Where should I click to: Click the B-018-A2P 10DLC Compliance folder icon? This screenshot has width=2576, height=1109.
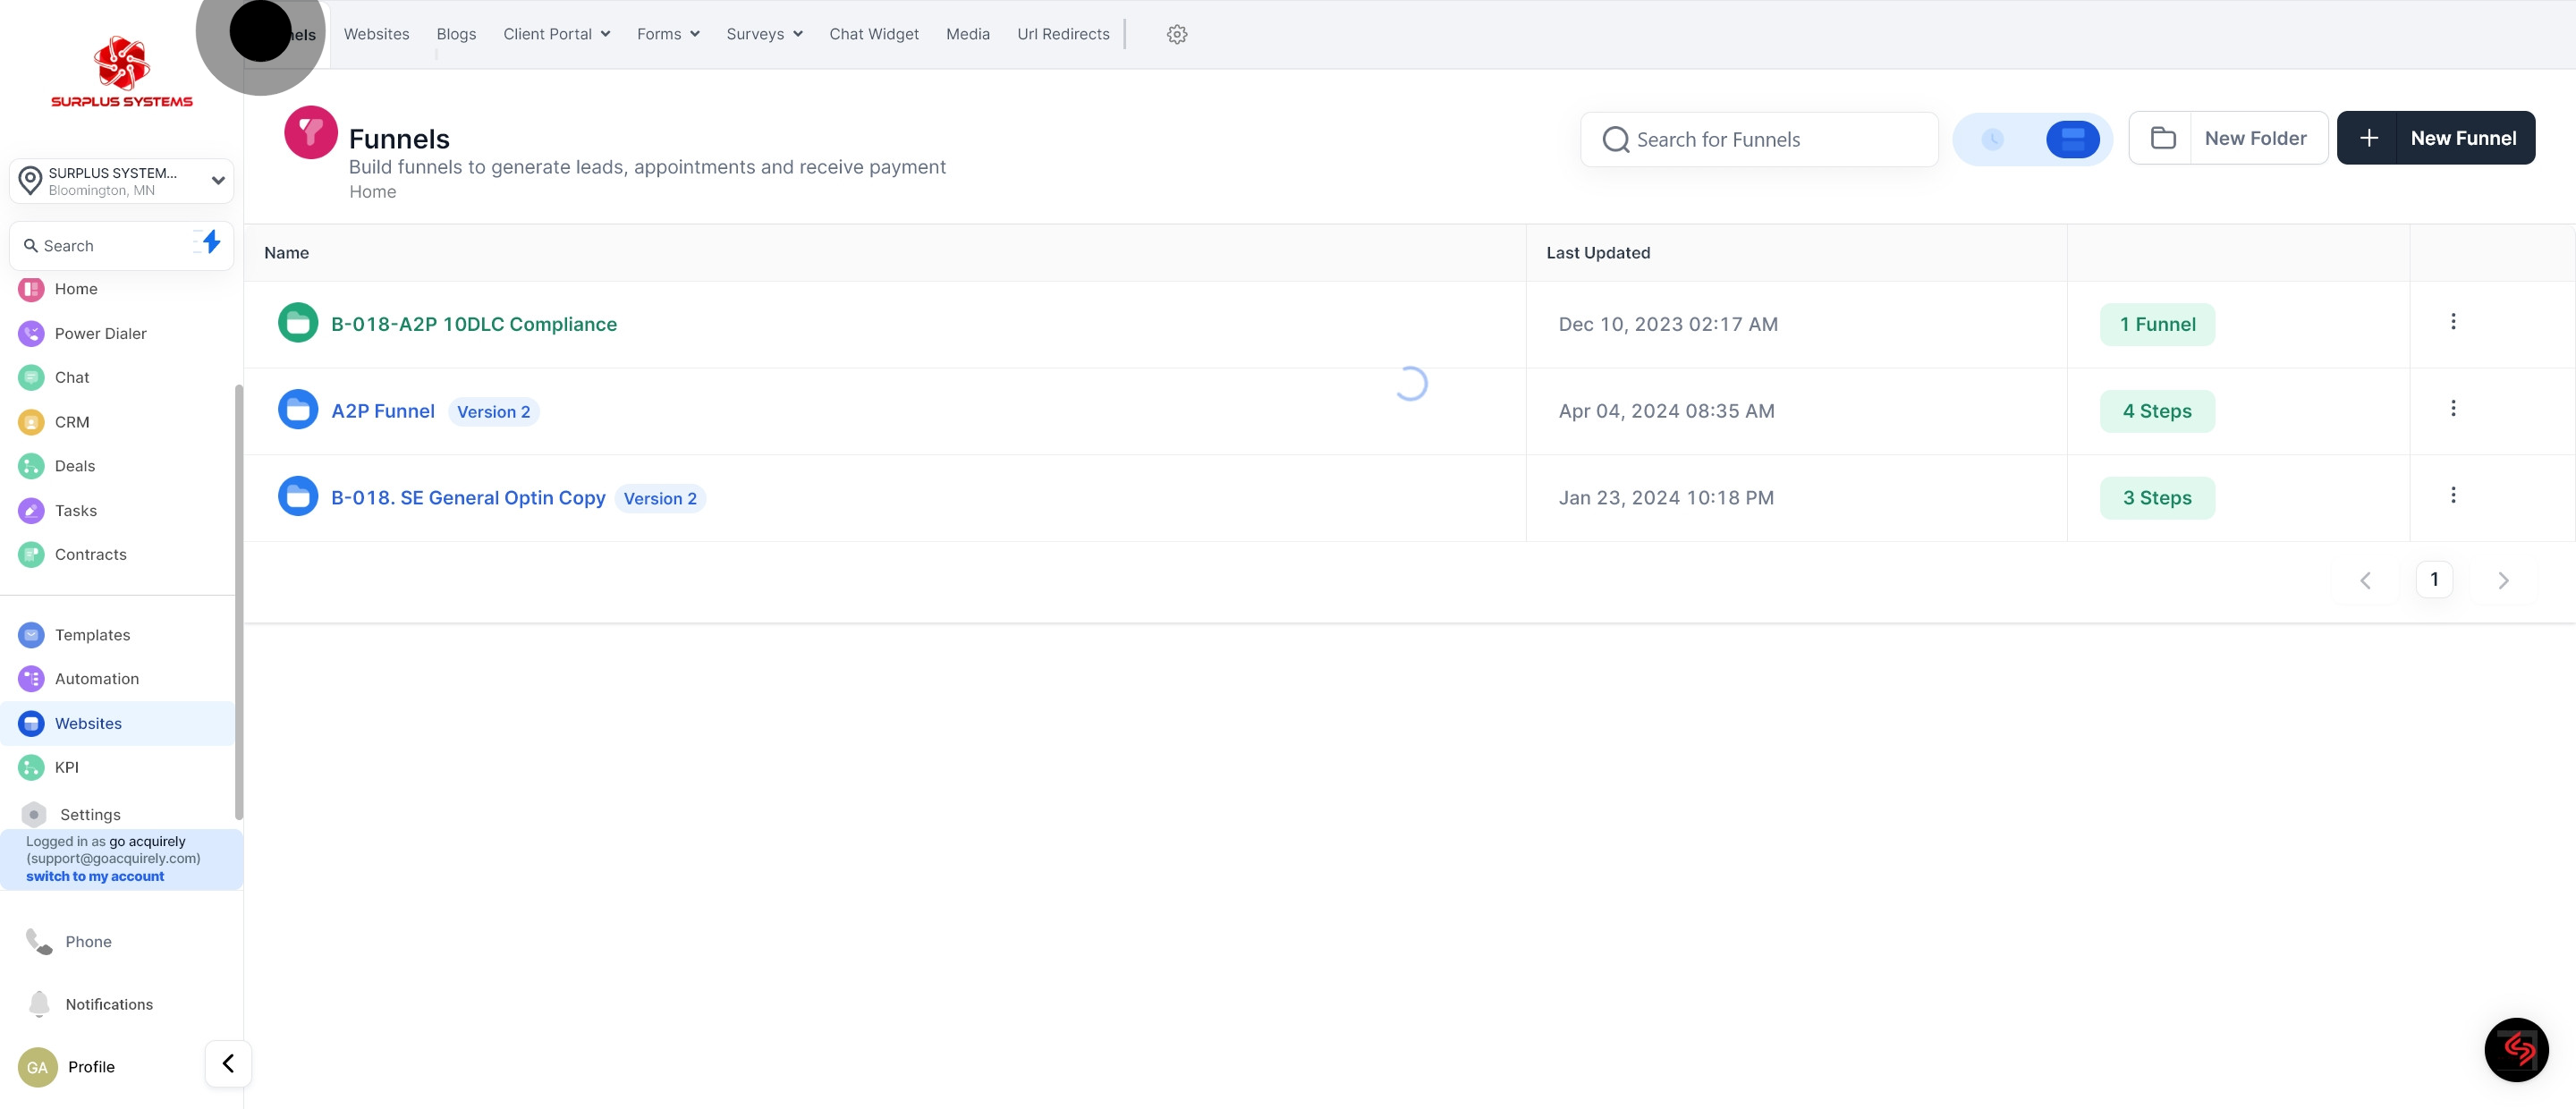pos(297,323)
